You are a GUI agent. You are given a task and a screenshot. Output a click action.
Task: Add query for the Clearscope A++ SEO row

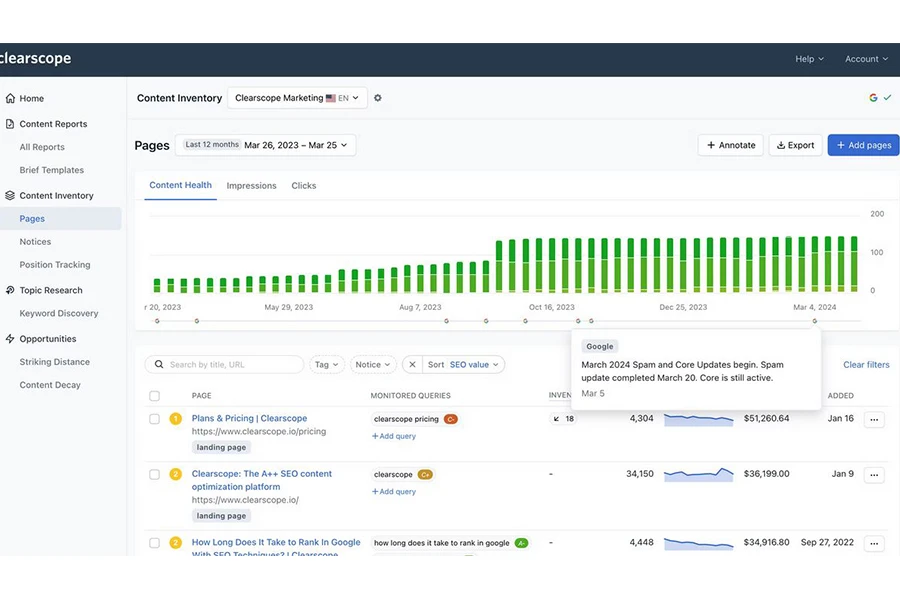click(x=394, y=491)
